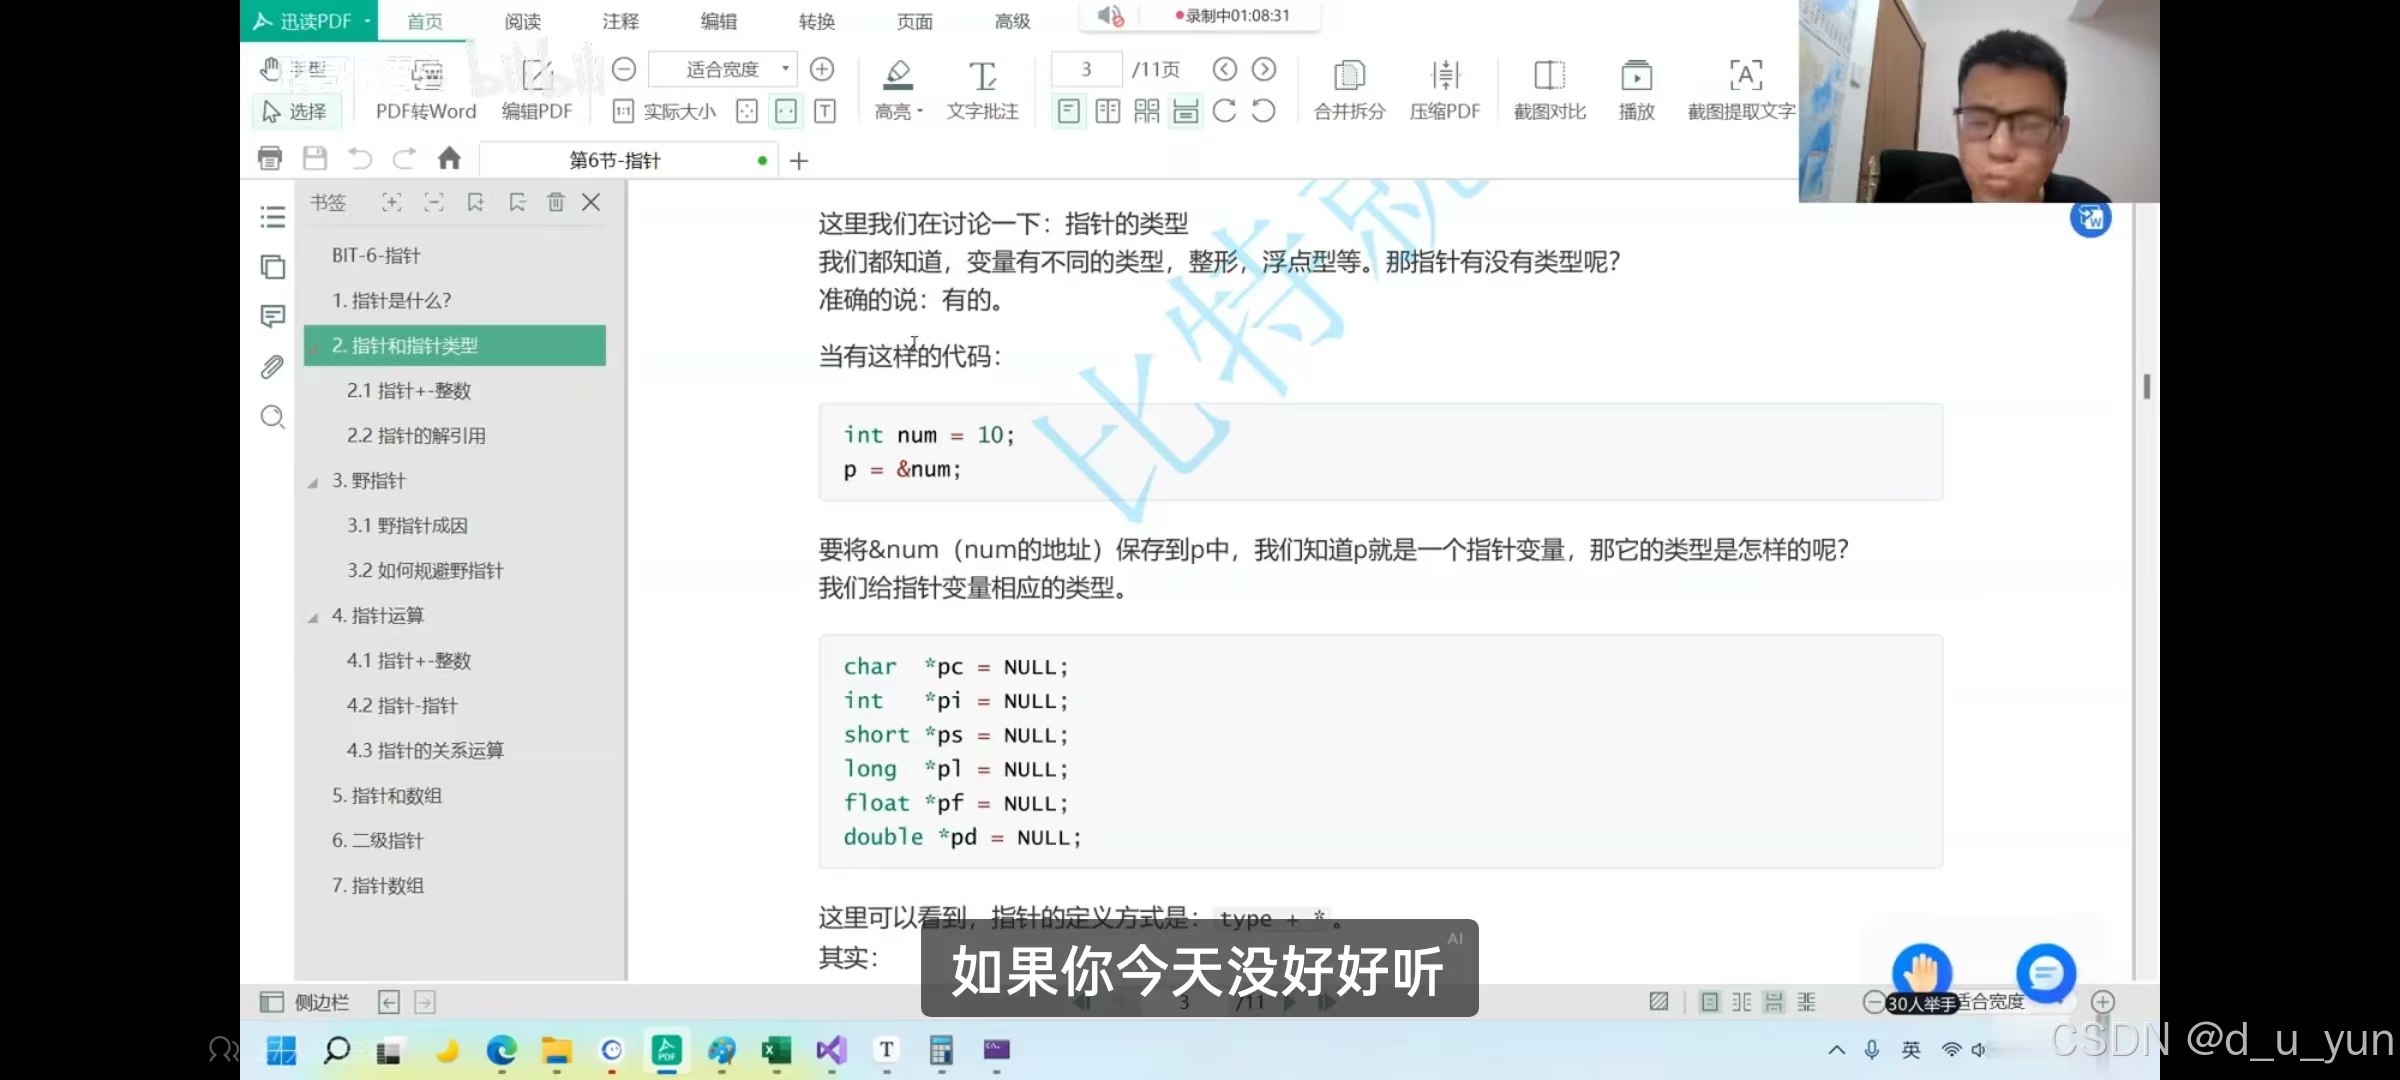The height and width of the screenshot is (1080, 2400).
Task: Collapse the 3. 野指针 tree node
Action: tap(313, 482)
